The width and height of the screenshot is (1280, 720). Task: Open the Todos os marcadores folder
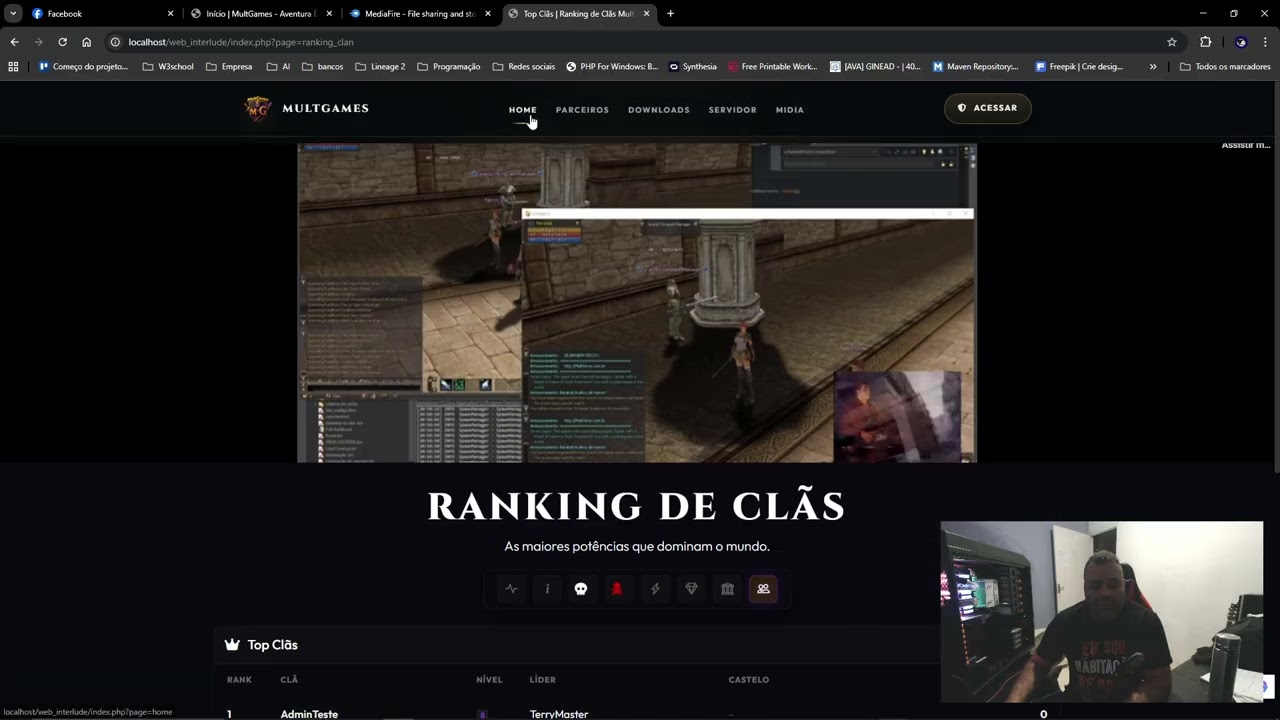[x=1225, y=67]
